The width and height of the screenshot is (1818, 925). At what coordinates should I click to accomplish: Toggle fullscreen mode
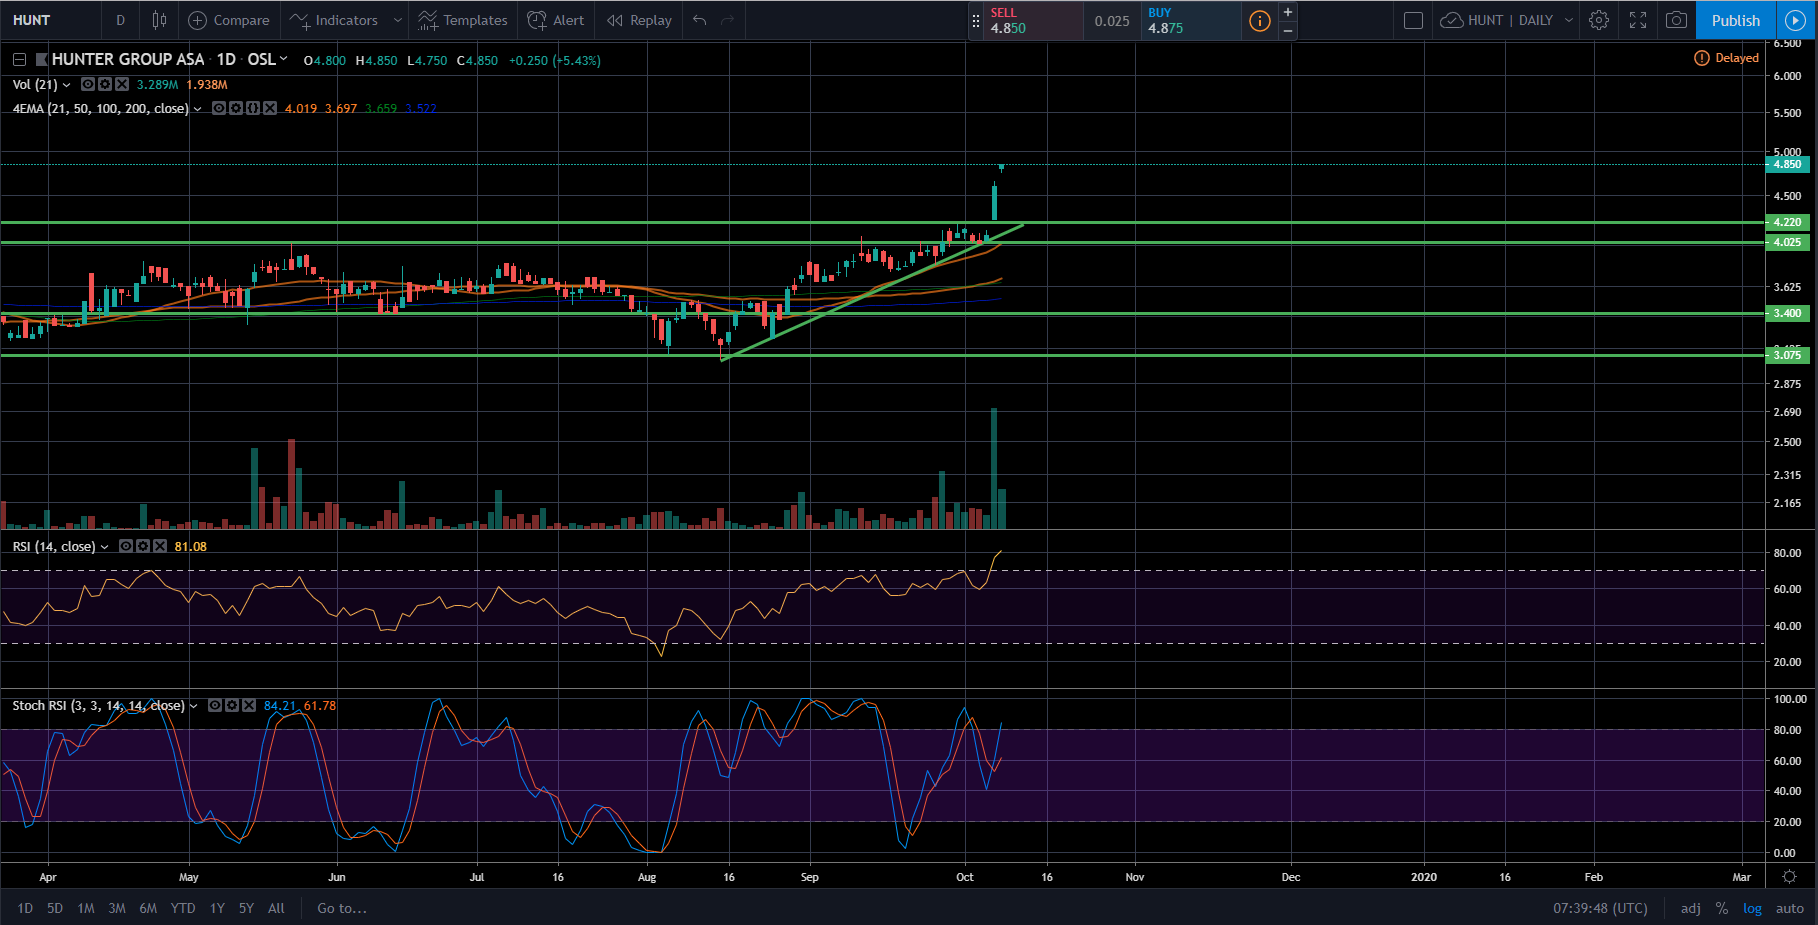click(1638, 20)
